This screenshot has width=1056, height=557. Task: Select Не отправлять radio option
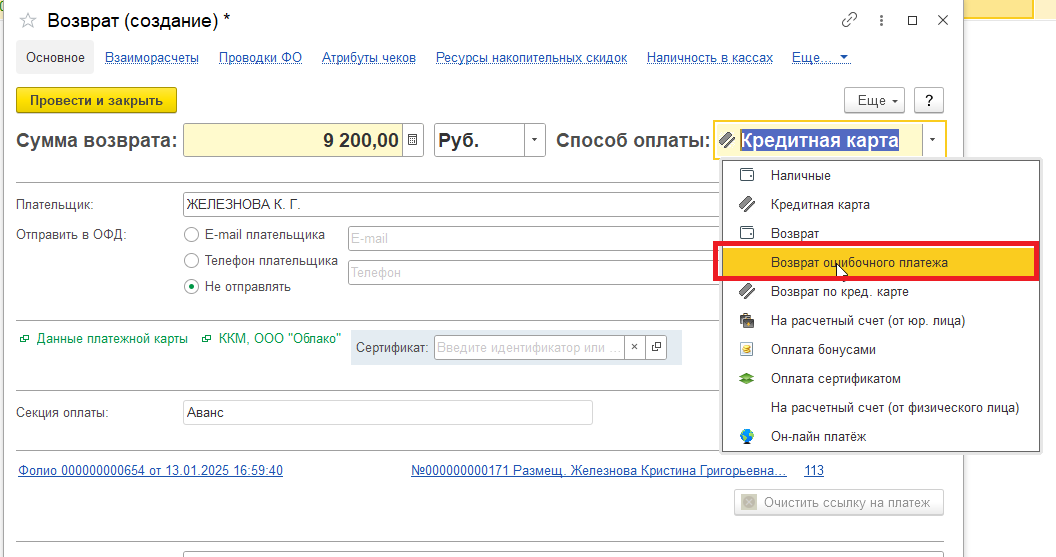coord(191,286)
